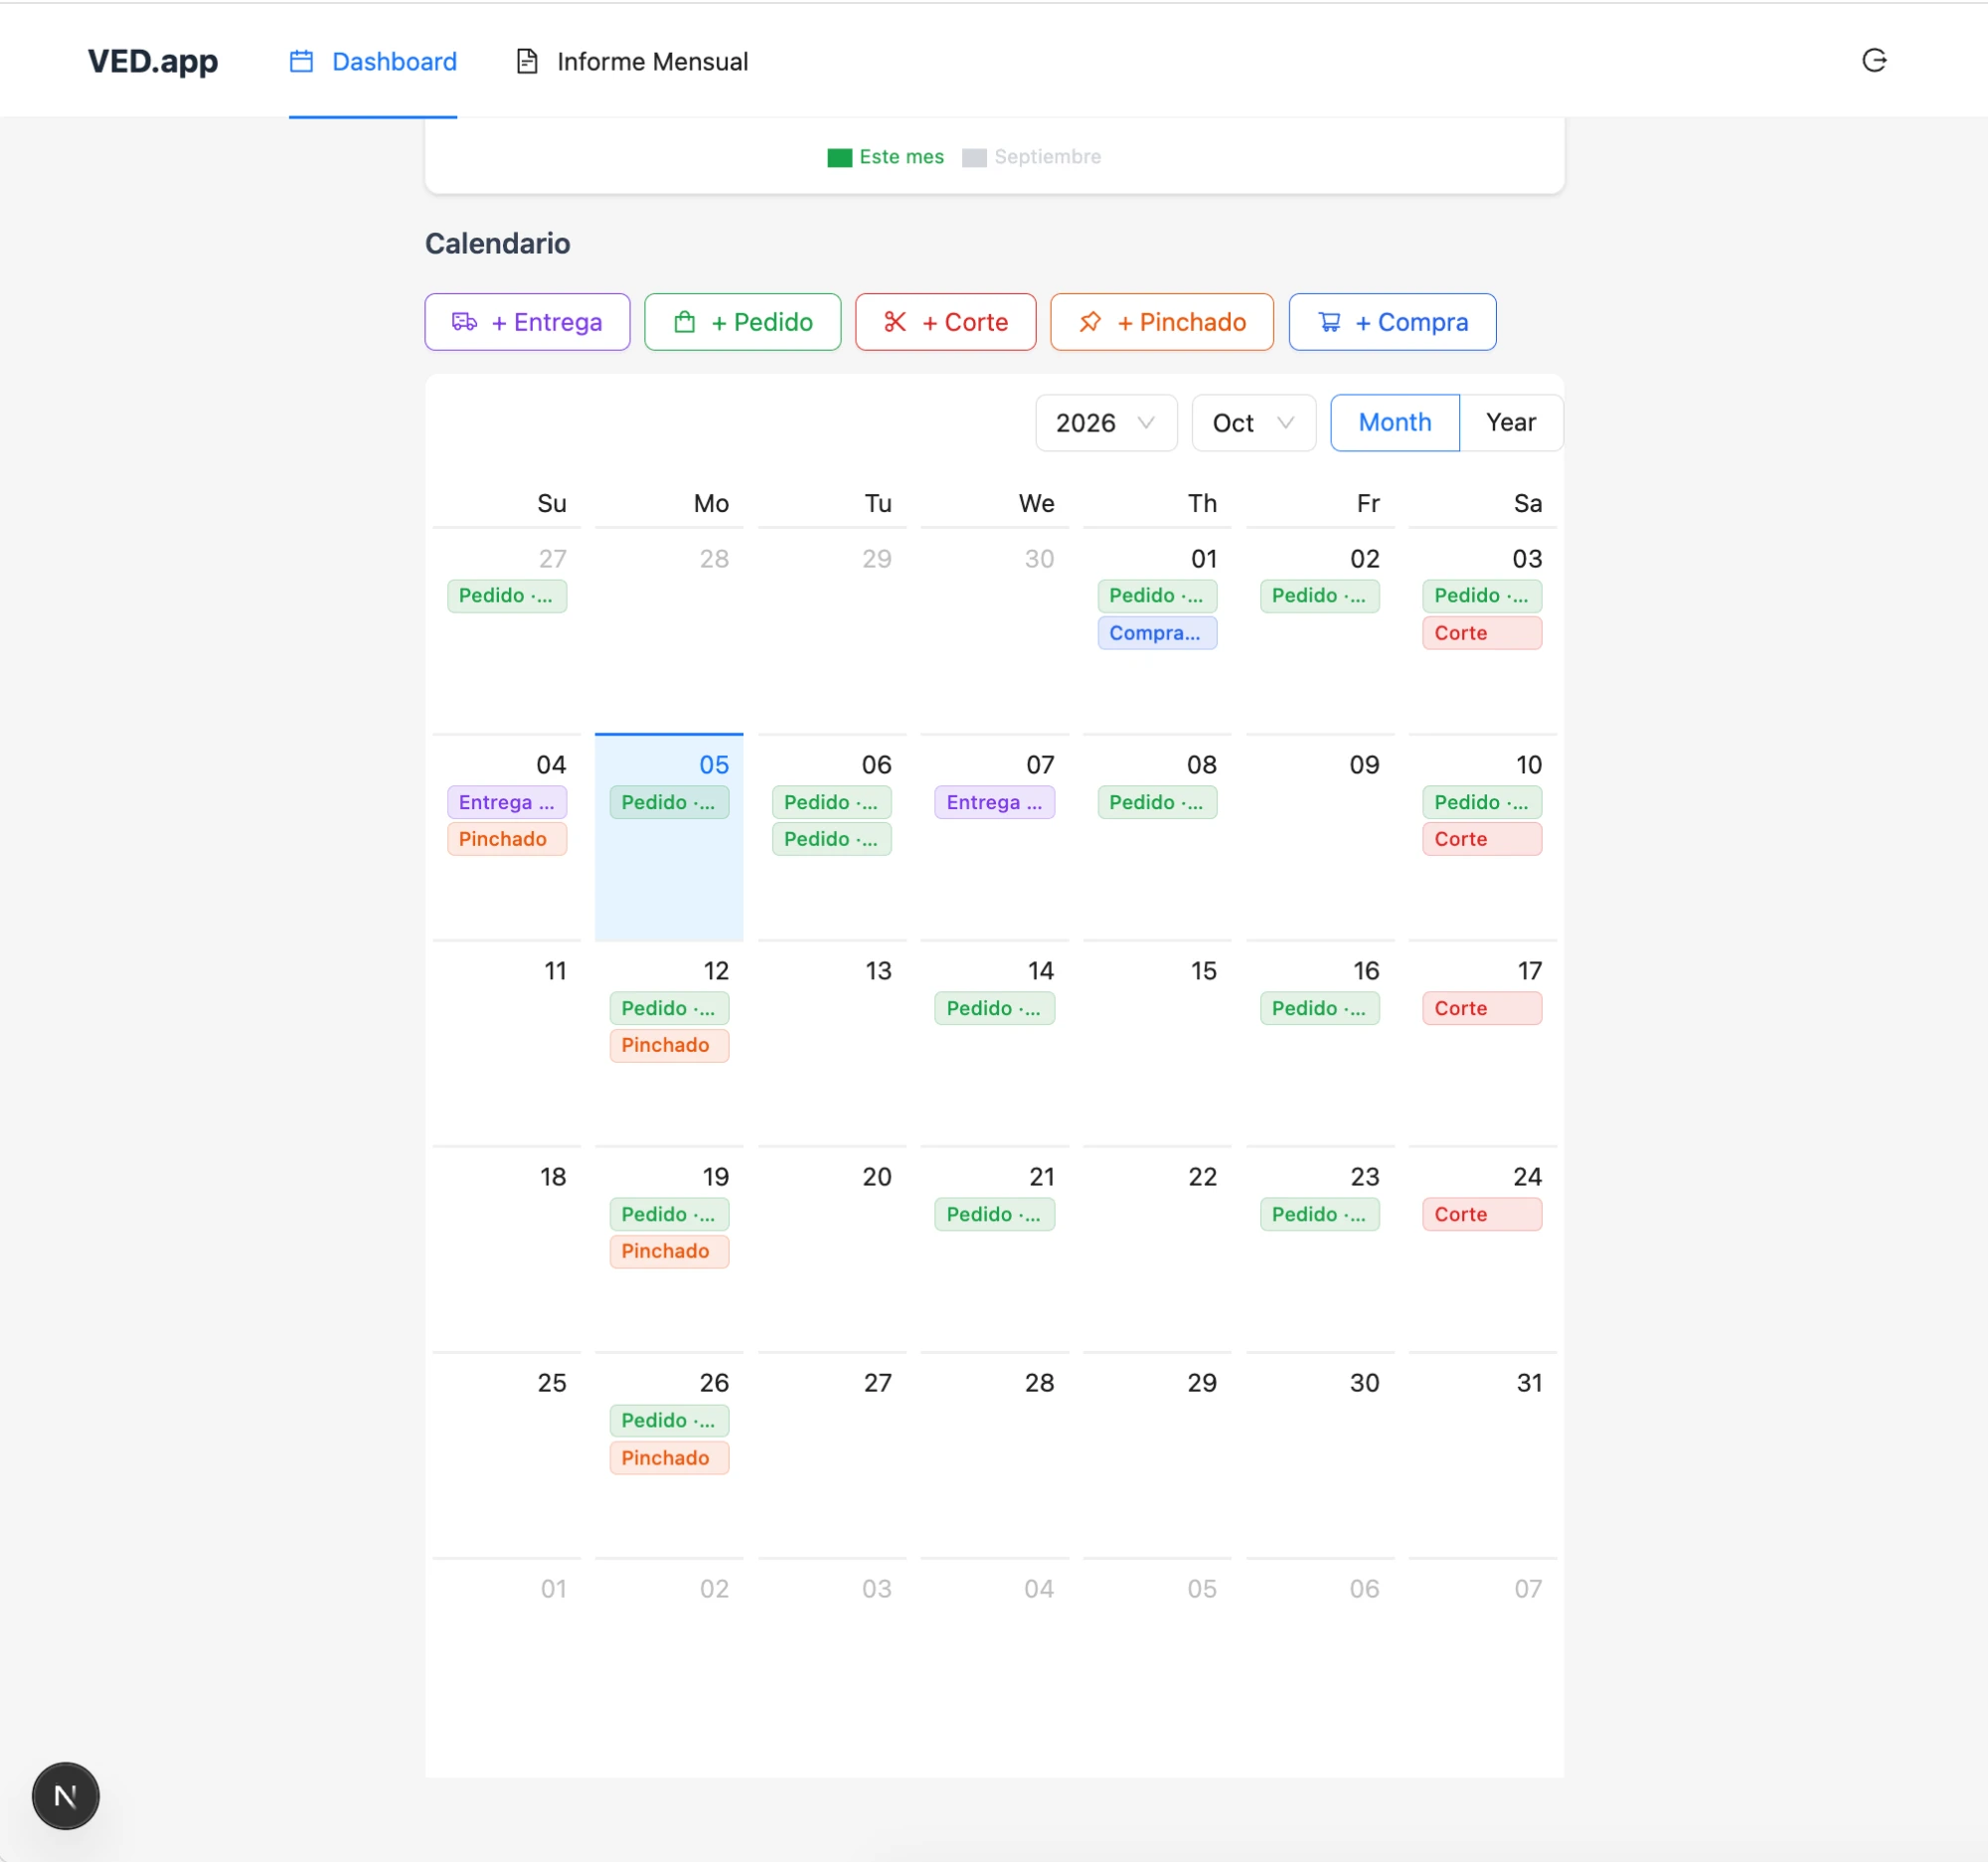Open the Pedido event on October 26

point(669,1420)
